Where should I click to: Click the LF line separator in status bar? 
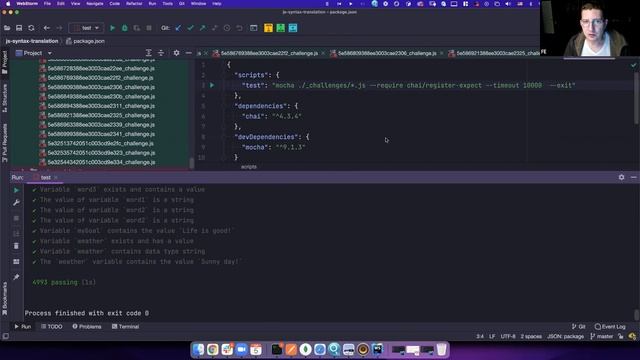coord(492,336)
